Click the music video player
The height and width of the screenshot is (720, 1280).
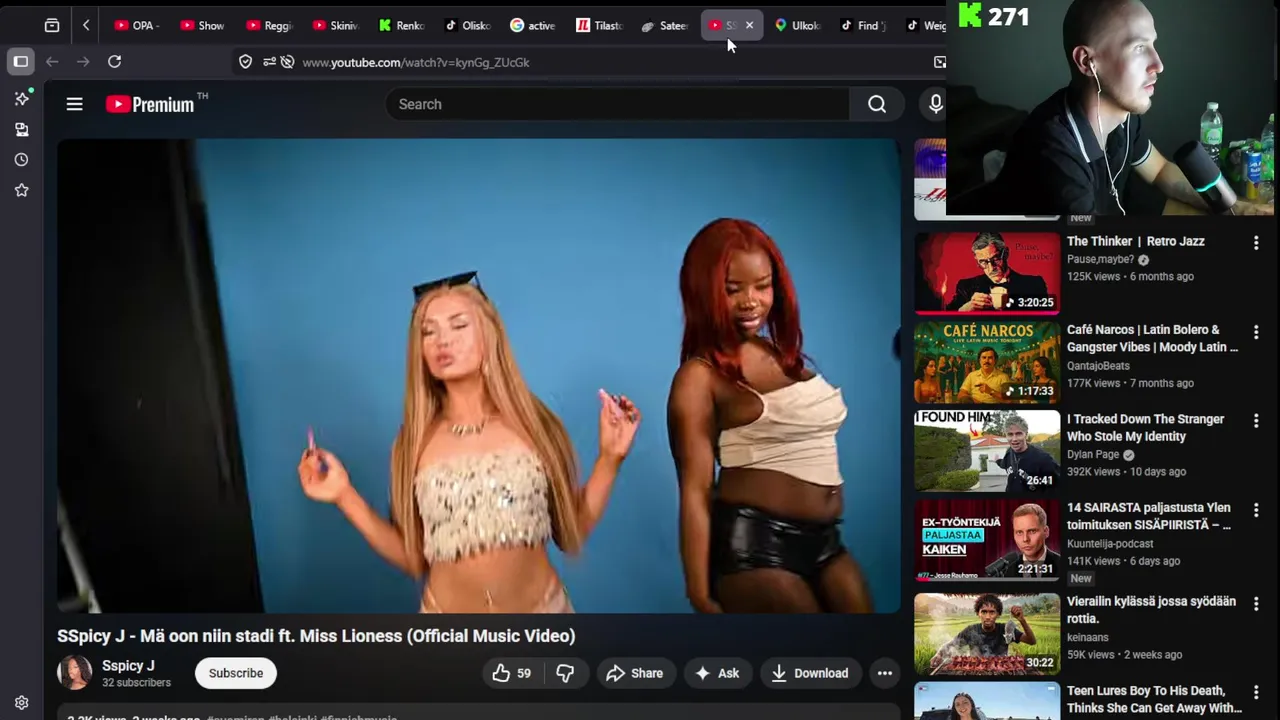click(479, 376)
